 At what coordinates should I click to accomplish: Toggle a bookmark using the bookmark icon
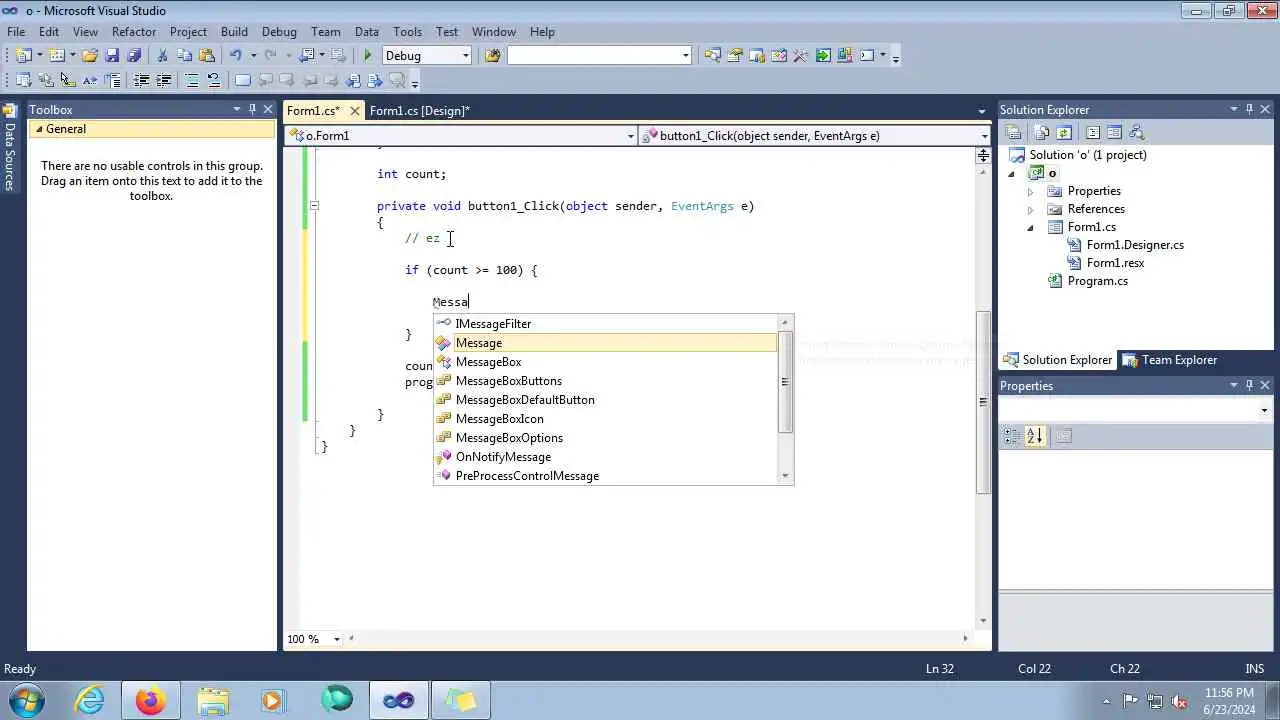(x=242, y=81)
